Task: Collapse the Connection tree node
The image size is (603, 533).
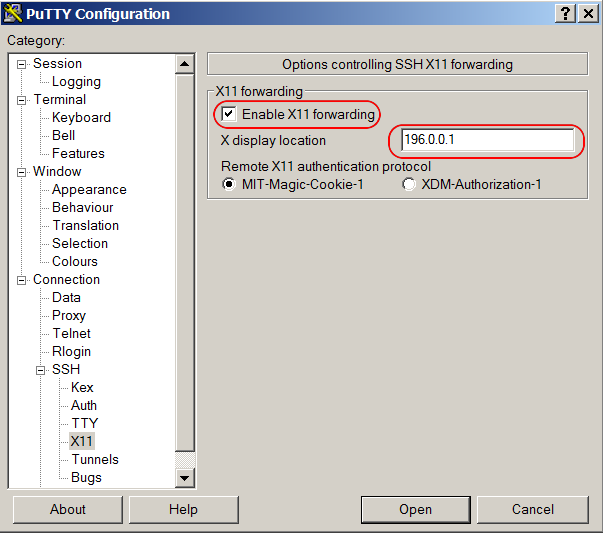Action: tap(22, 280)
